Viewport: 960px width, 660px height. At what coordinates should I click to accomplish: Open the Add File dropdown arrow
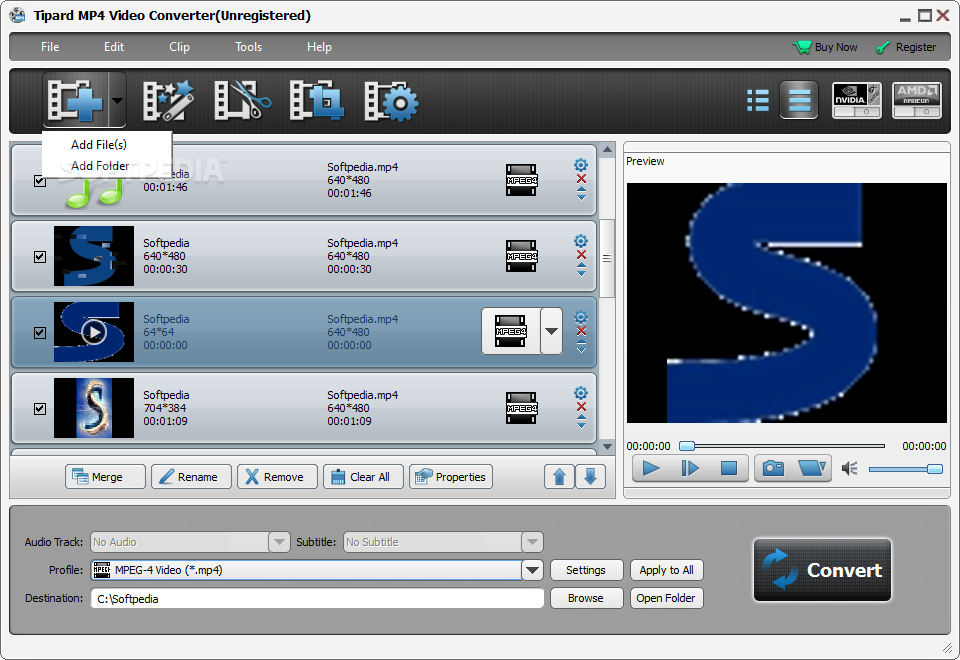(x=117, y=100)
